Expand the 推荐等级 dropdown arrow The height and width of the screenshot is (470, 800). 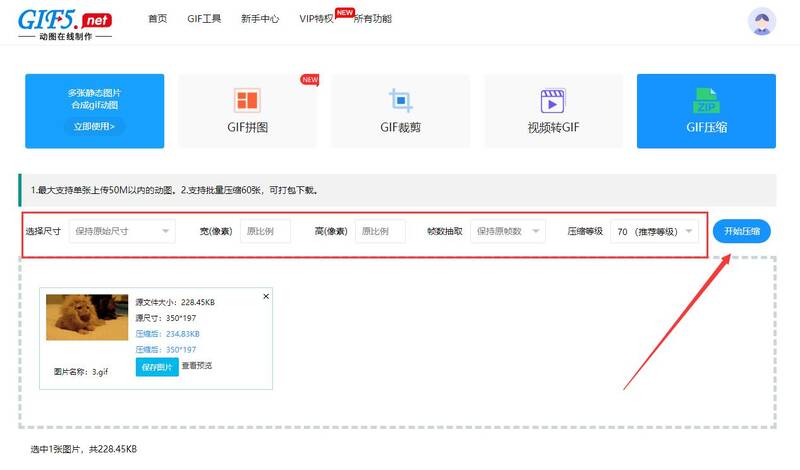689,231
